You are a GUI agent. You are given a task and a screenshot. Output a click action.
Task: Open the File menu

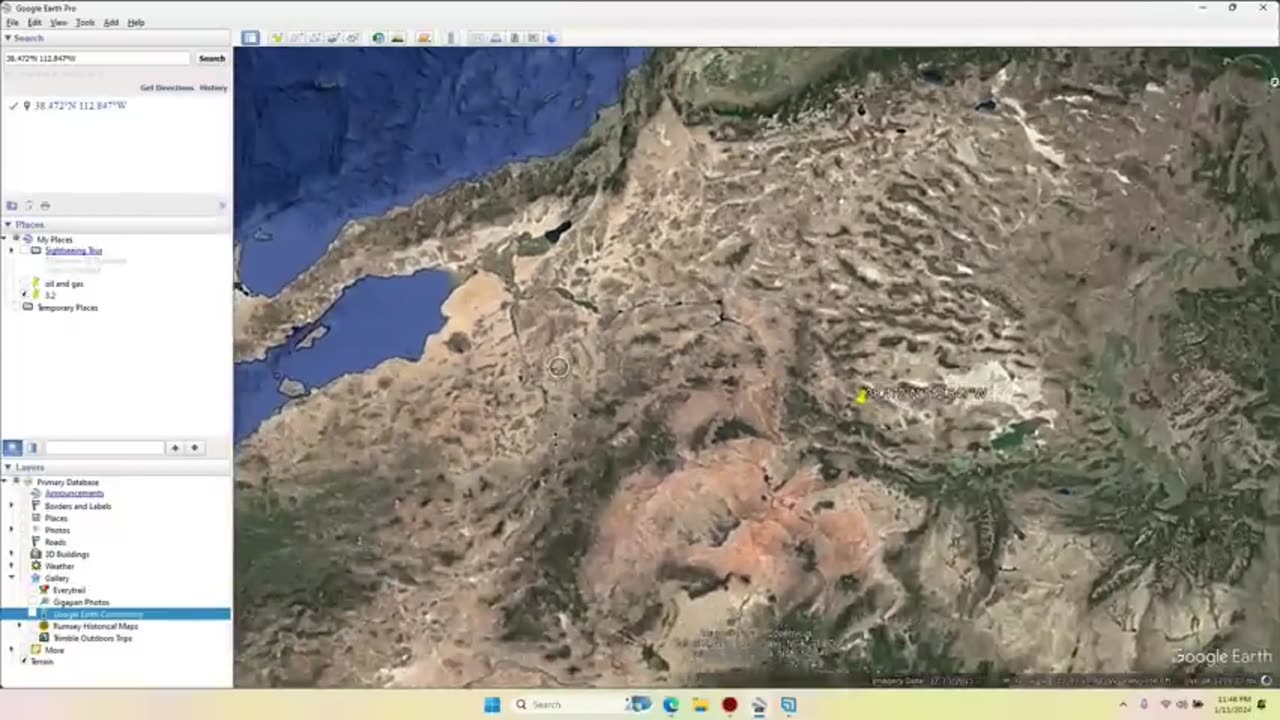[12, 22]
